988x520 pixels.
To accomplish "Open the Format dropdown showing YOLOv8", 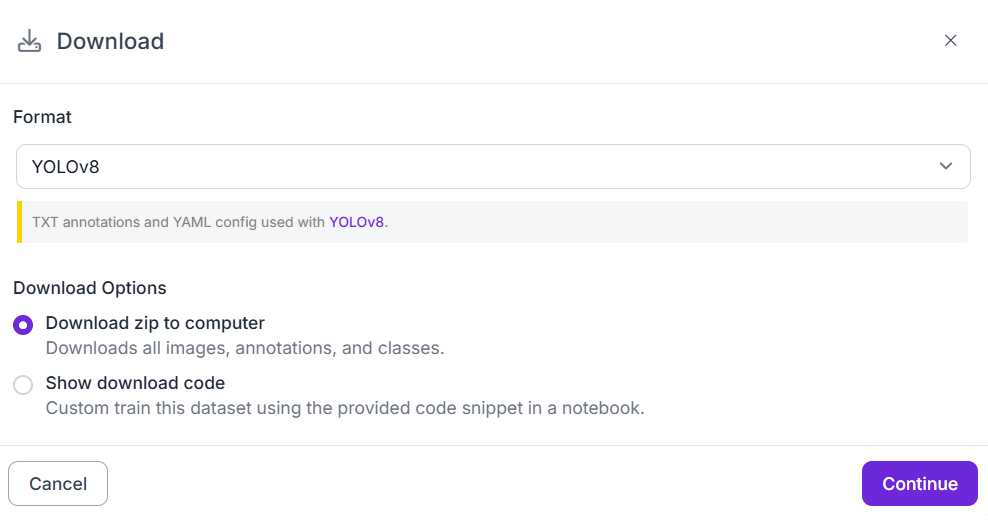I will (493, 166).
